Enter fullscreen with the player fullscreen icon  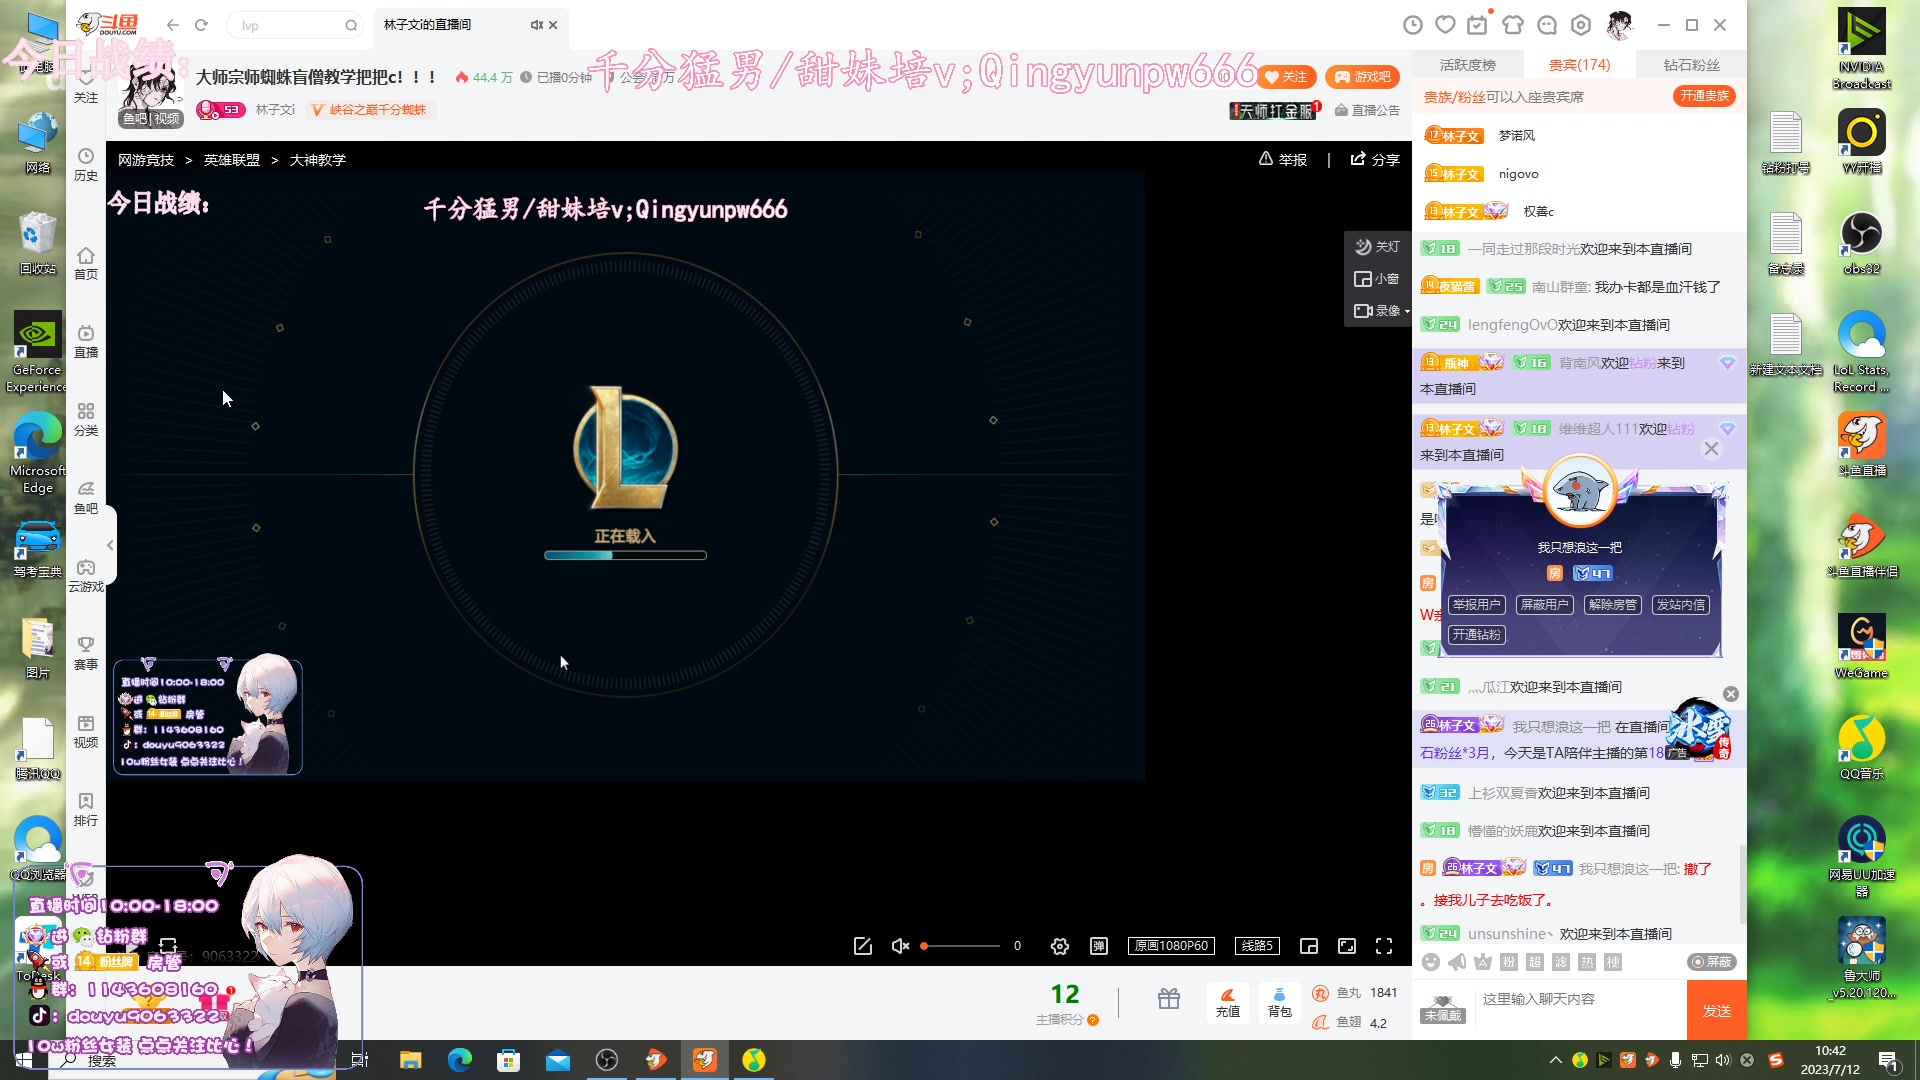[x=1384, y=945]
